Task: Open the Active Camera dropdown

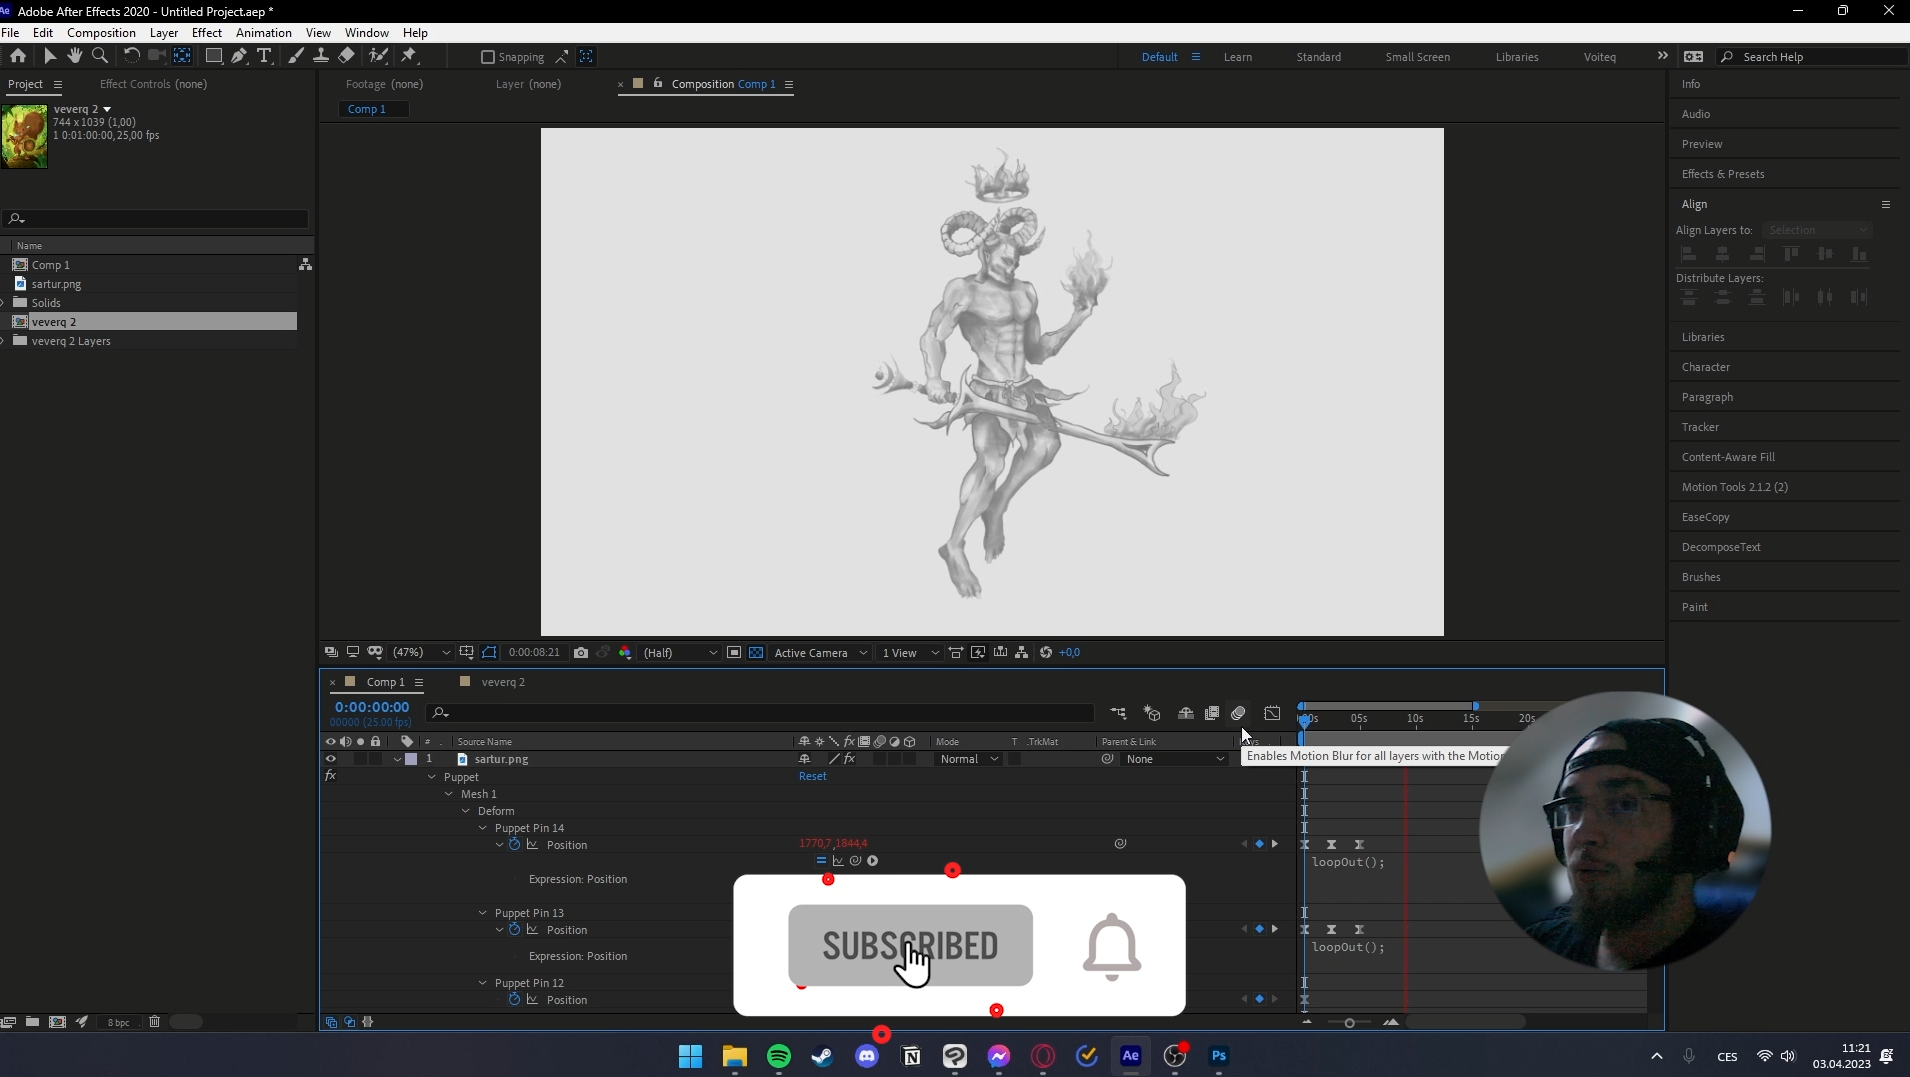Action: 820,652
